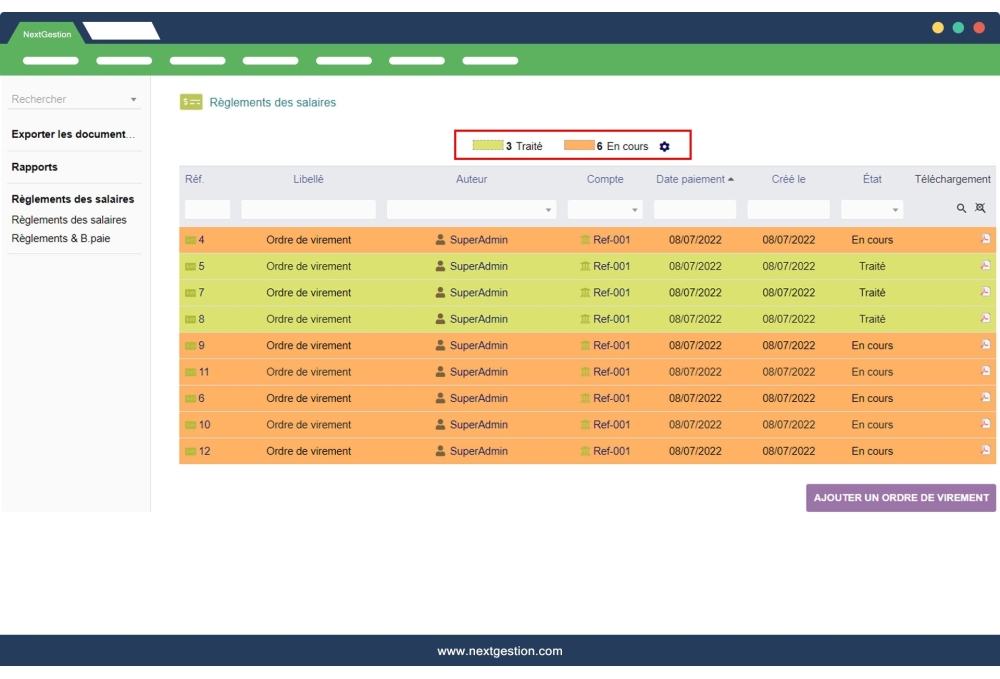Screen dimensions: 1000x679
Task: Click the search magnifier icon in filter row
Action: coord(961,209)
